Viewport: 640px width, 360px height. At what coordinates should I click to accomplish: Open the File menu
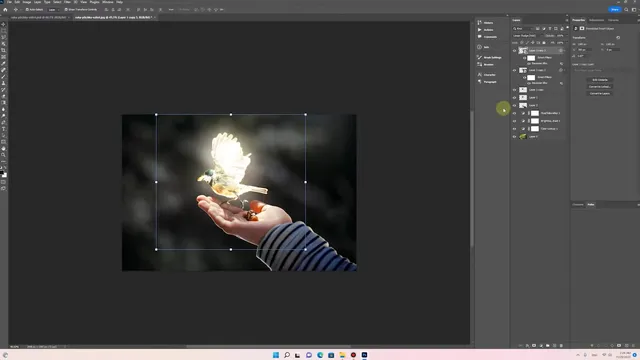point(9,2)
